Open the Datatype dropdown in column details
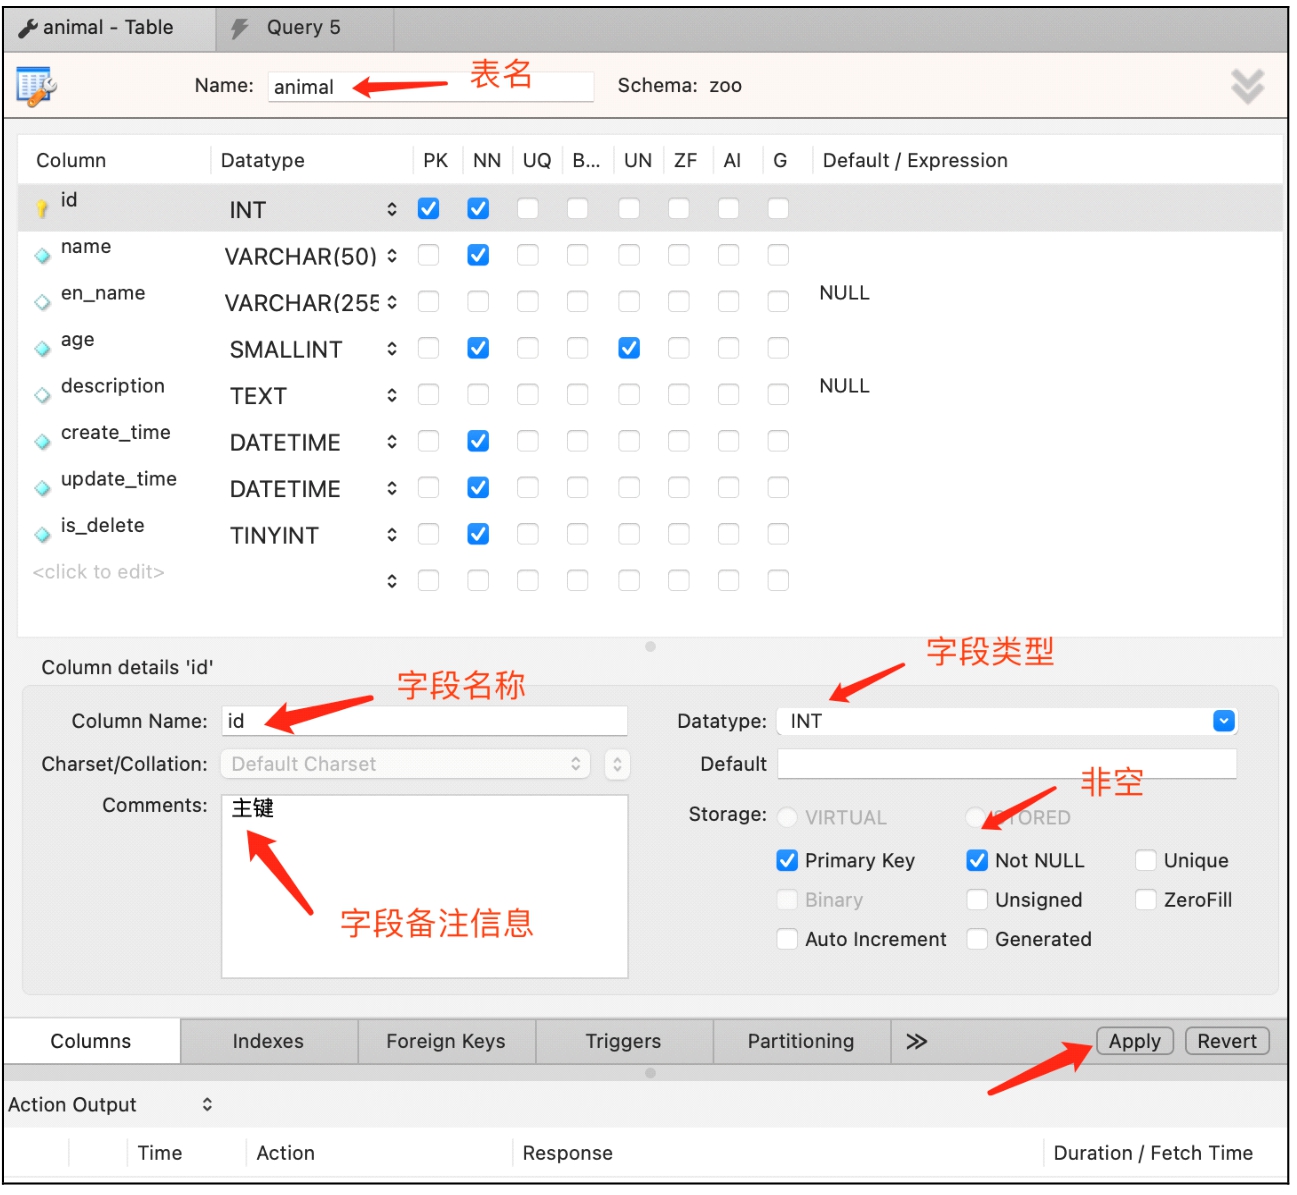This screenshot has width=1297, height=1195. [x=1223, y=721]
